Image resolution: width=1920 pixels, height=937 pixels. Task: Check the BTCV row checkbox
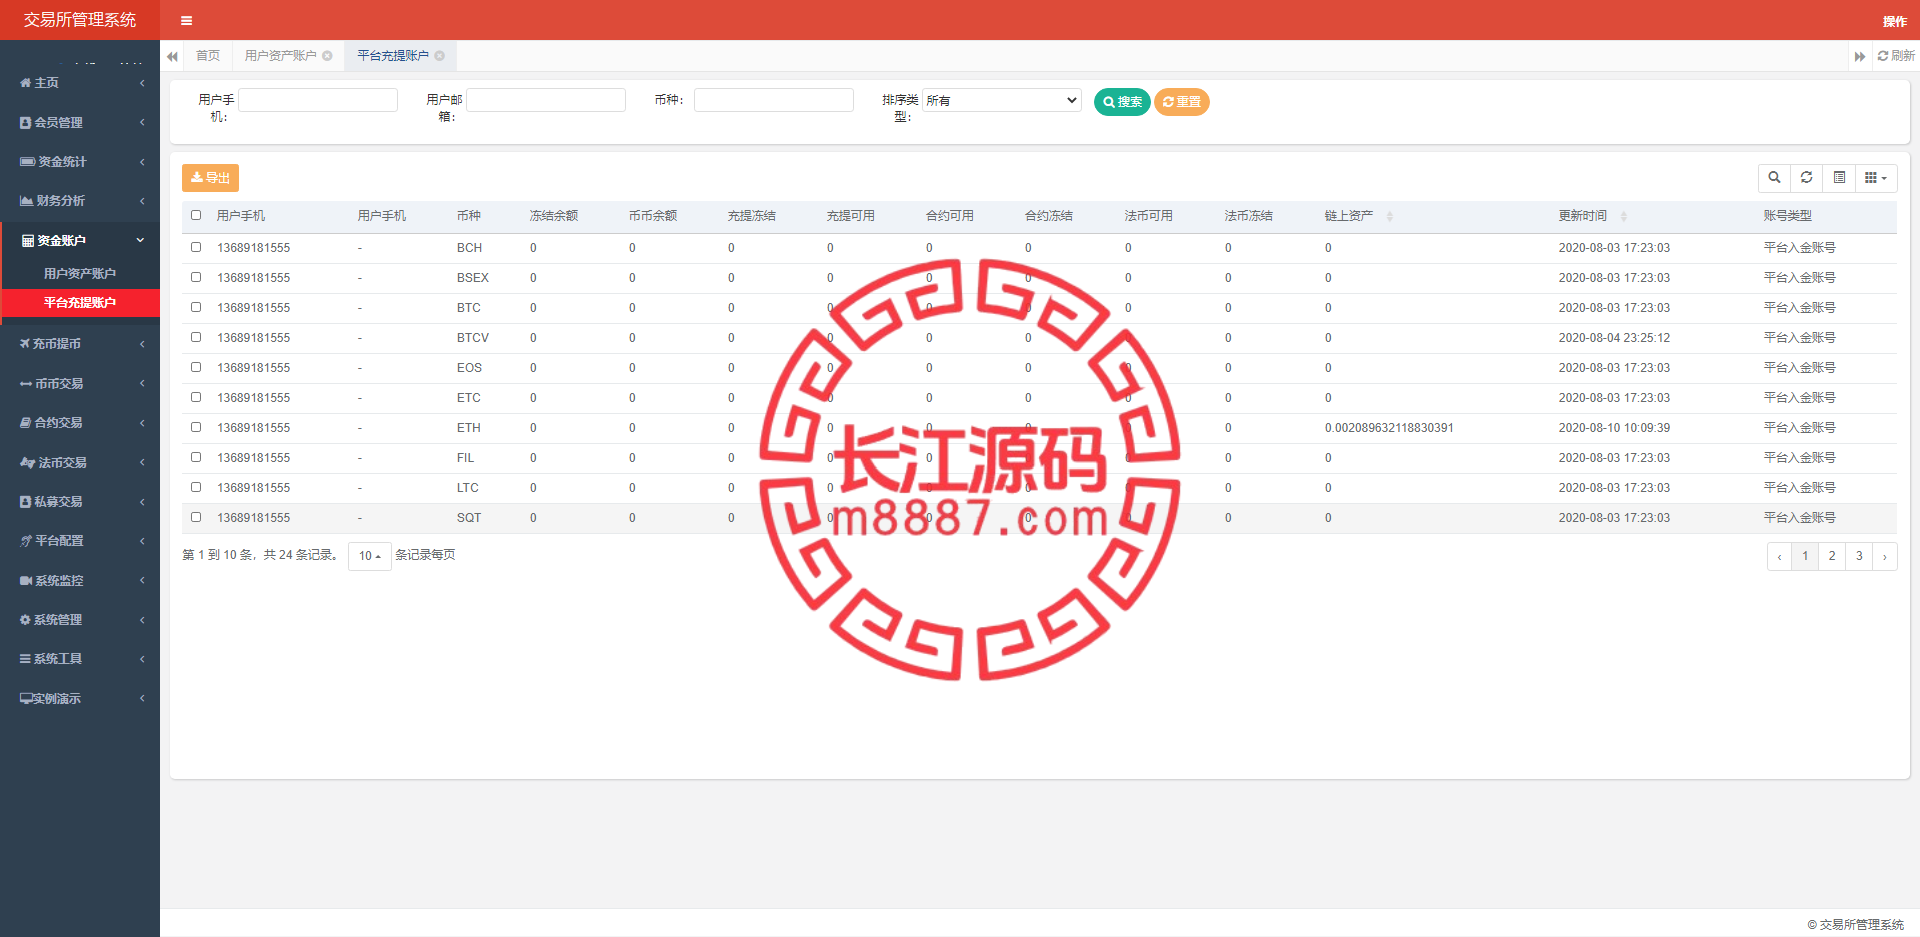pyautogui.click(x=196, y=337)
